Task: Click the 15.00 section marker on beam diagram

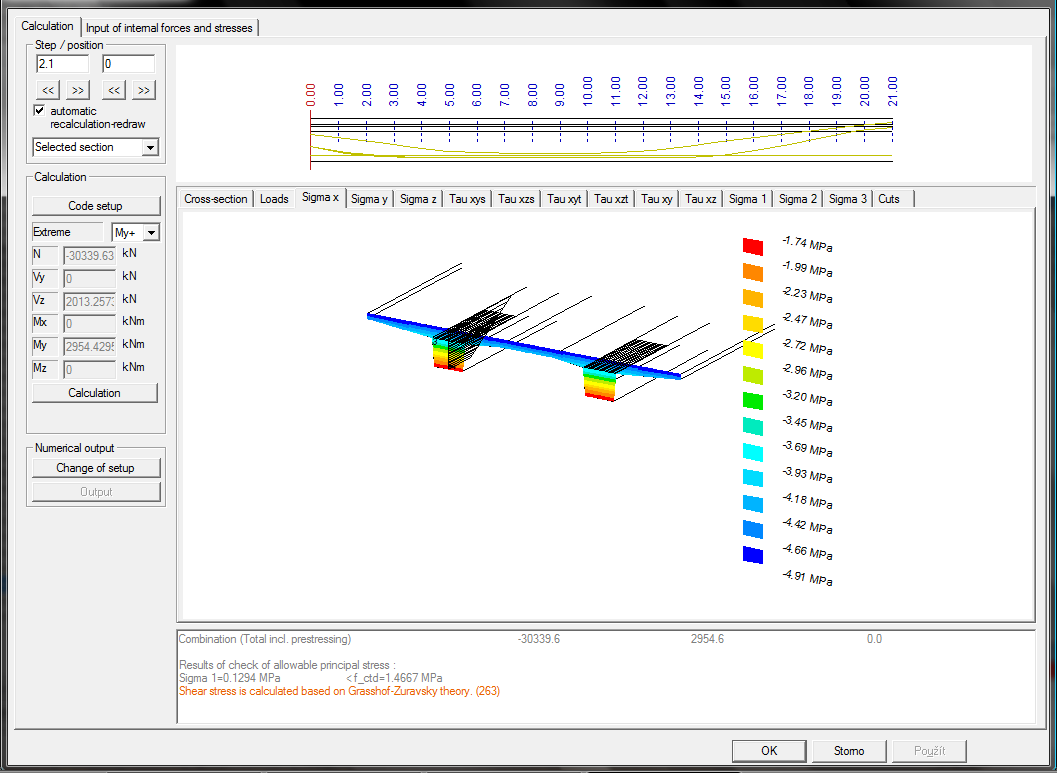Action: click(726, 91)
